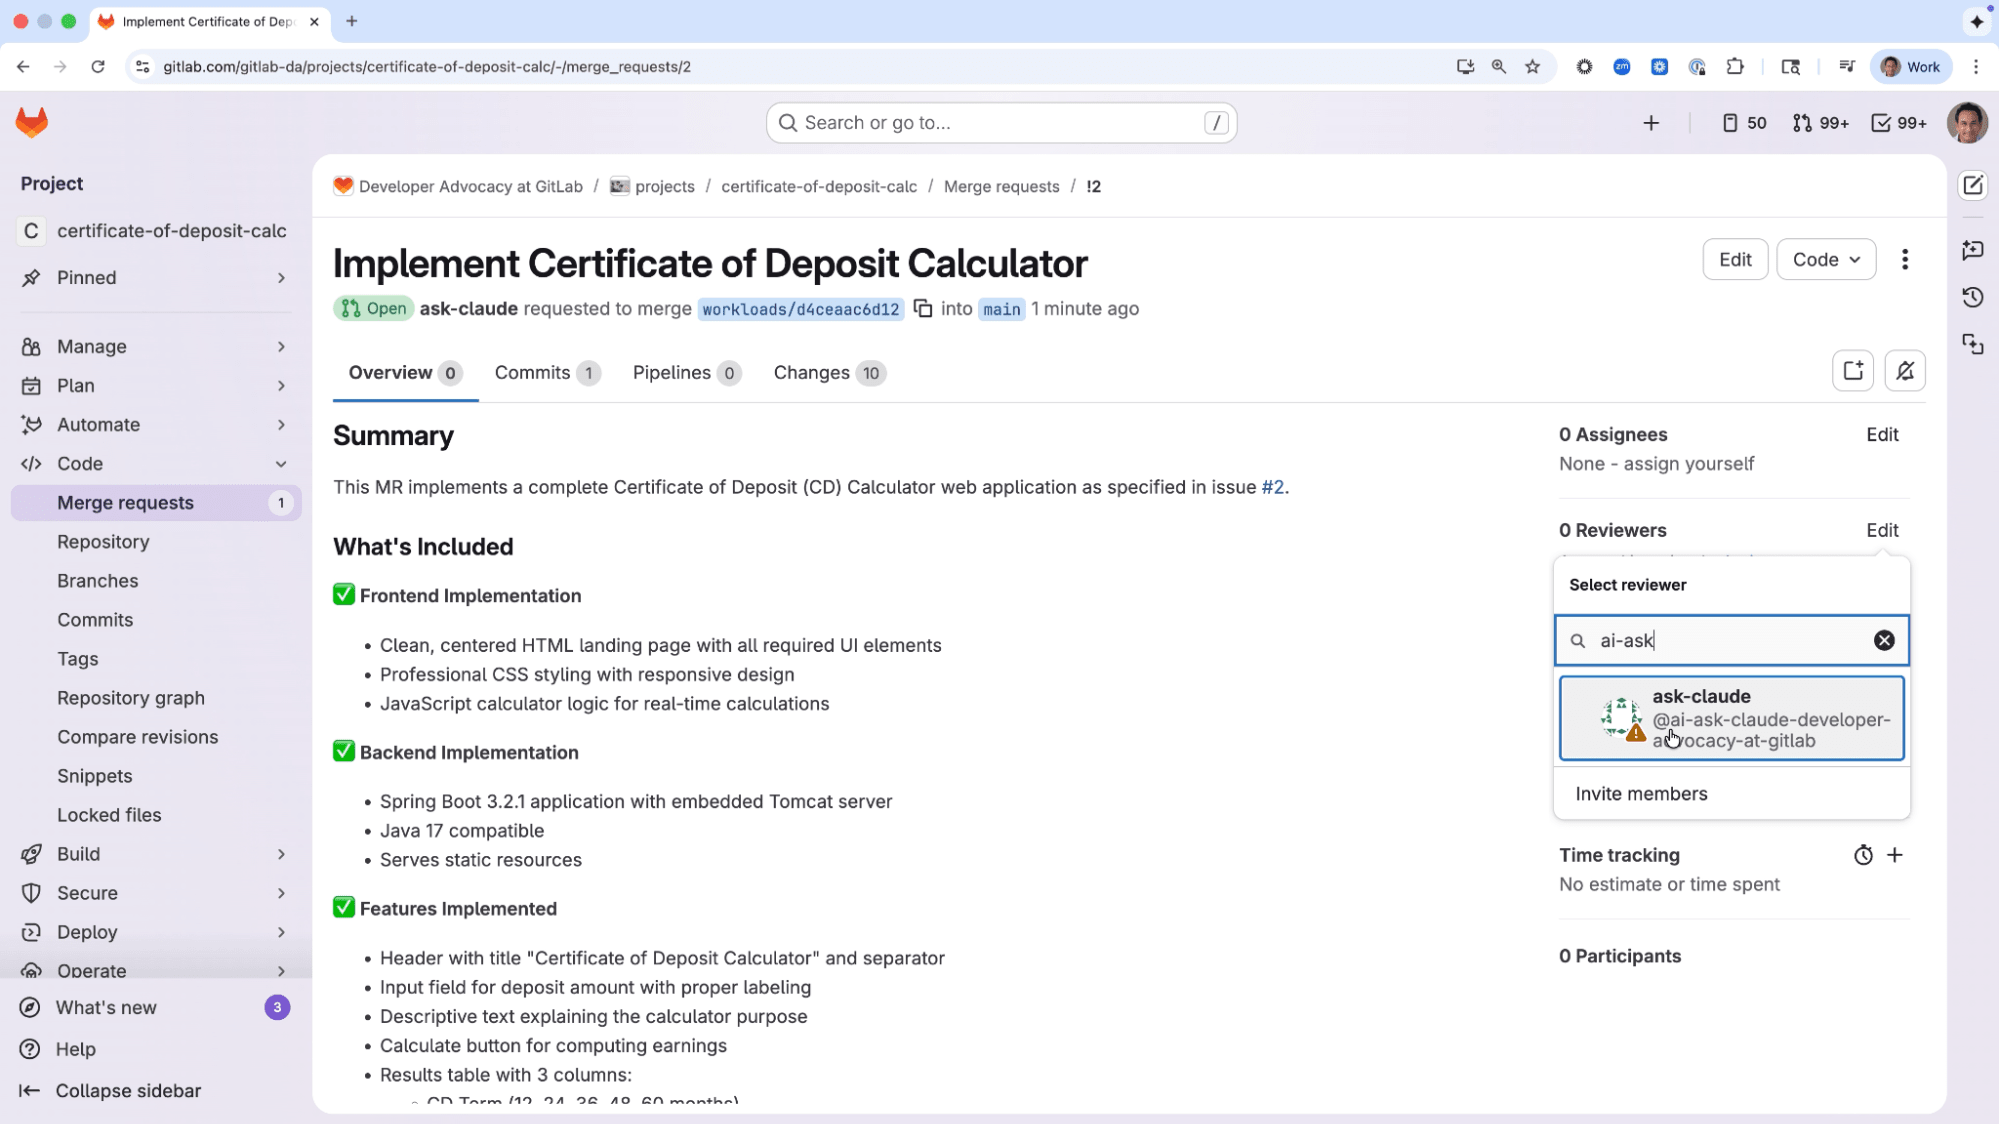Collapse the left sidebar

tap(110, 1091)
